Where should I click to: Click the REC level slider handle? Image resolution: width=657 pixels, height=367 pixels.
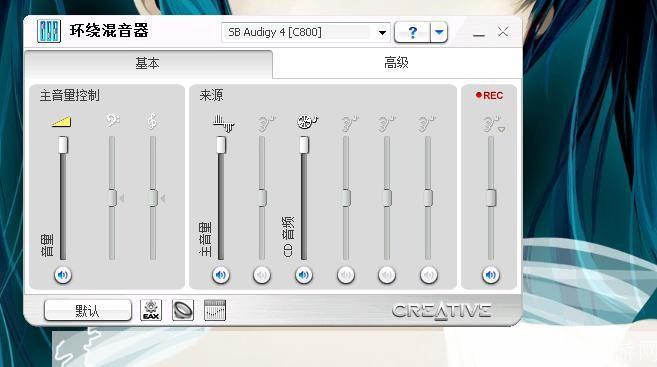pos(491,198)
